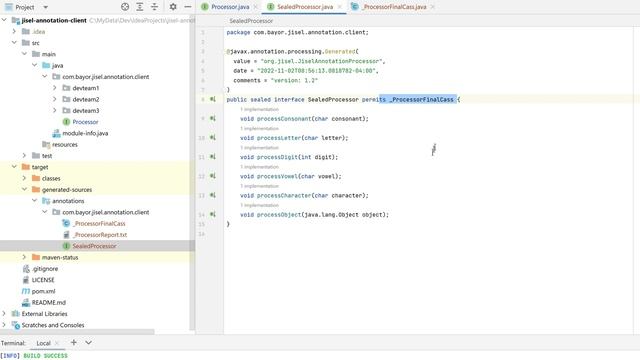Click the Project tree vertical scrollbar
640x360 pixels.
[192, 171]
